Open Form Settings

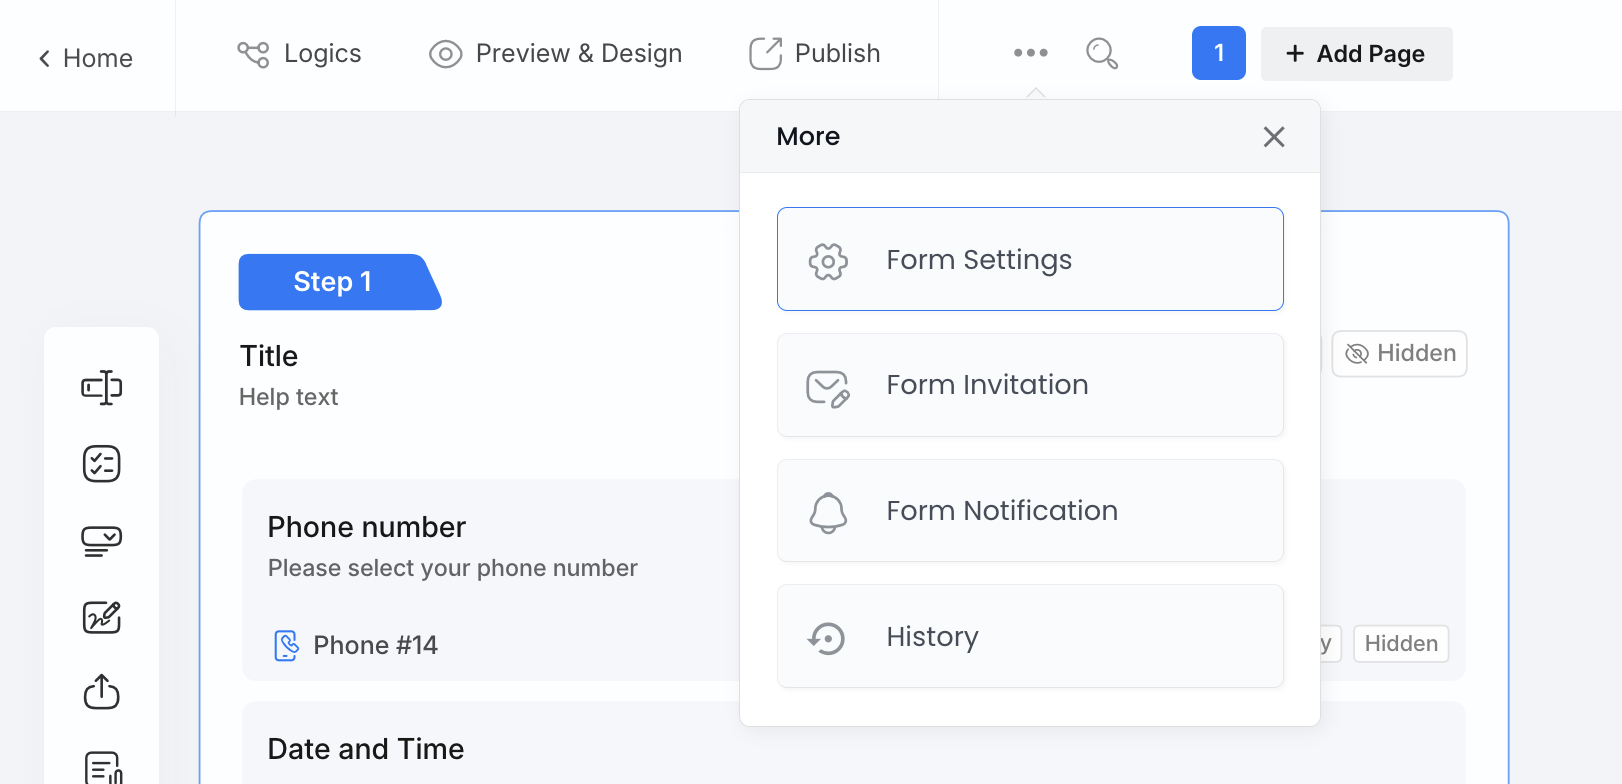(1030, 259)
